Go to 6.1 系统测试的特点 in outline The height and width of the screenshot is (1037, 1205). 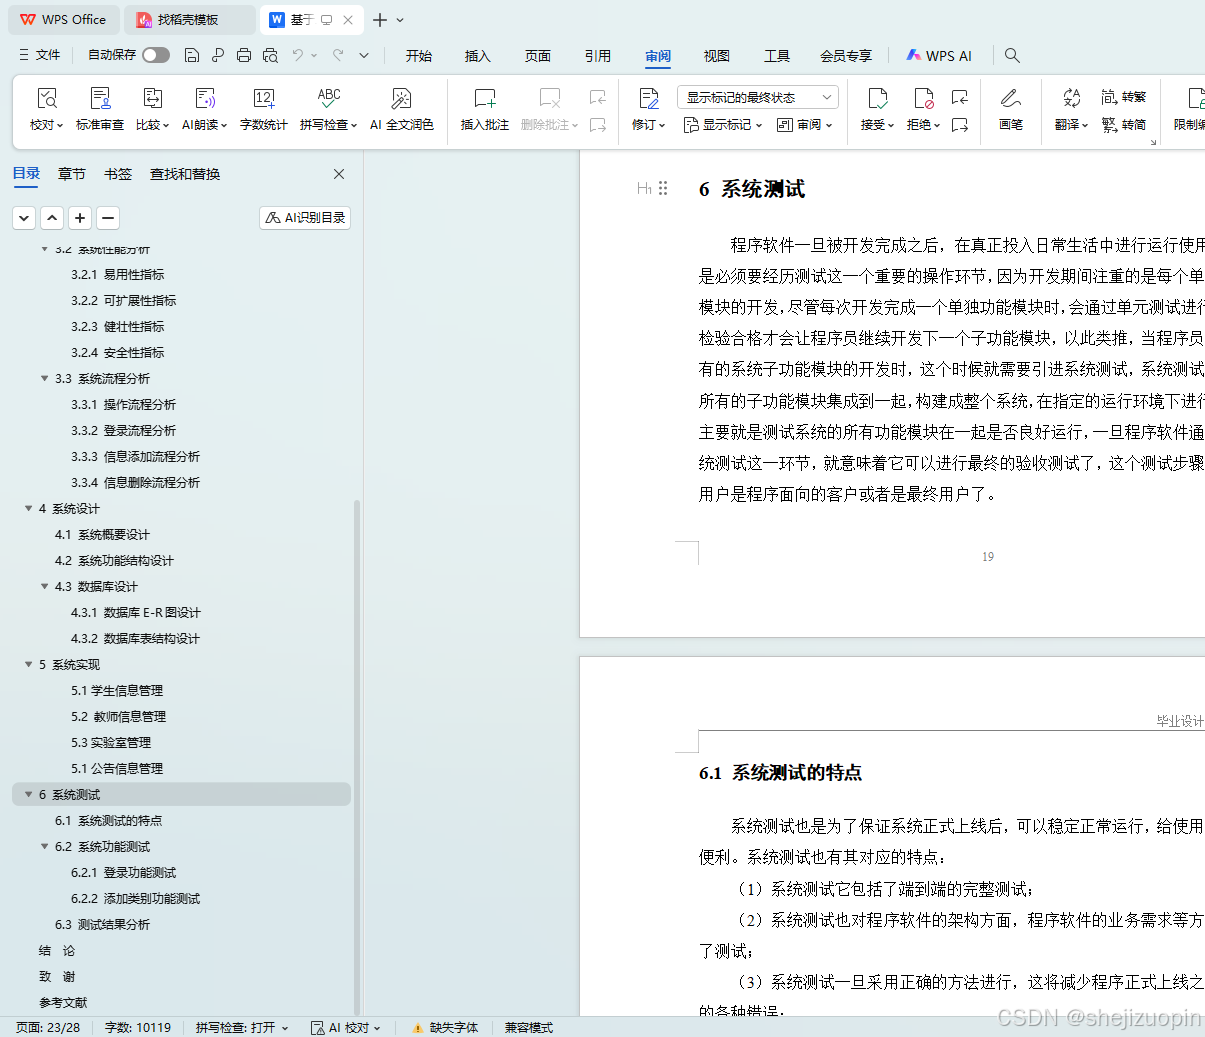[108, 820]
